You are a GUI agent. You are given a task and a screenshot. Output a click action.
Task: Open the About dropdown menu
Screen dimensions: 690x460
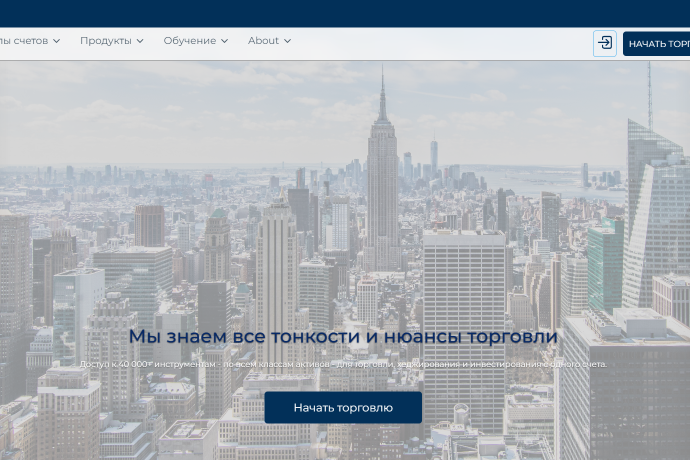pyautogui.click(x=269, y=40)
